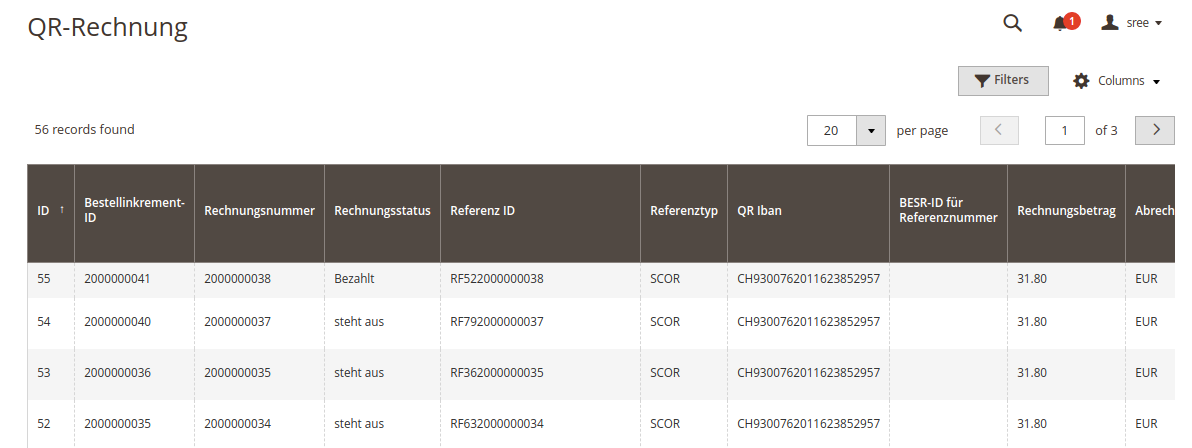Focus the current page number field
The image size is (1192, 448).
tap(1064, 130)
